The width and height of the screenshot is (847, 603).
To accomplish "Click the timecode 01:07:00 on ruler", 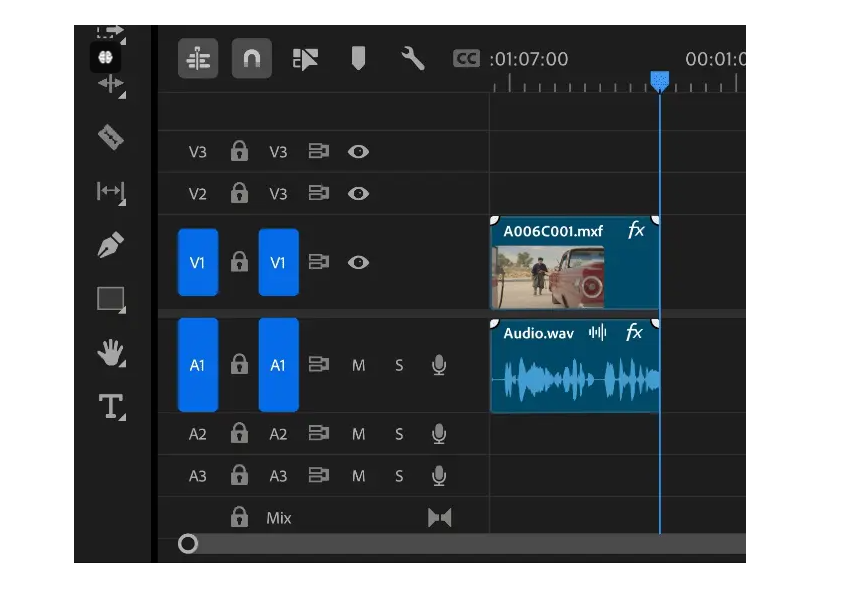I will (529, 59).
